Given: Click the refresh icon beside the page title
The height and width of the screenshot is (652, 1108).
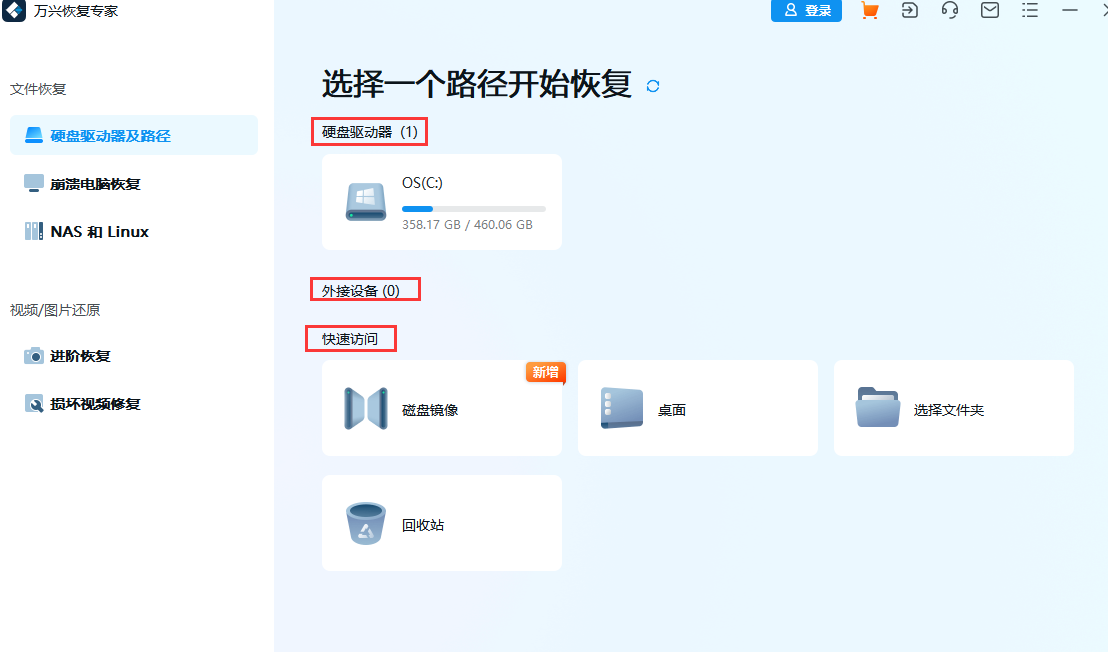Looking at the screenshot, I should pos(653,86).
